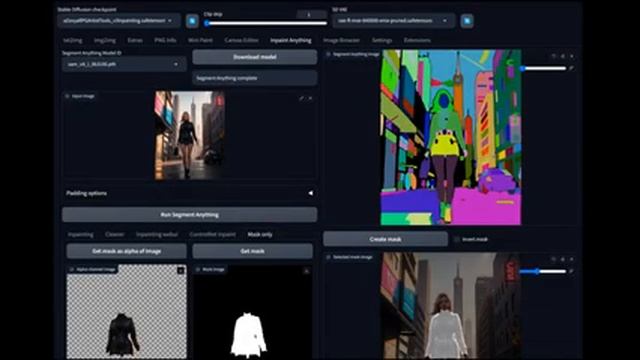Edit the input image with pencil icon
Image resolution: width=640 pixels, height=360 pixels.
301,98
